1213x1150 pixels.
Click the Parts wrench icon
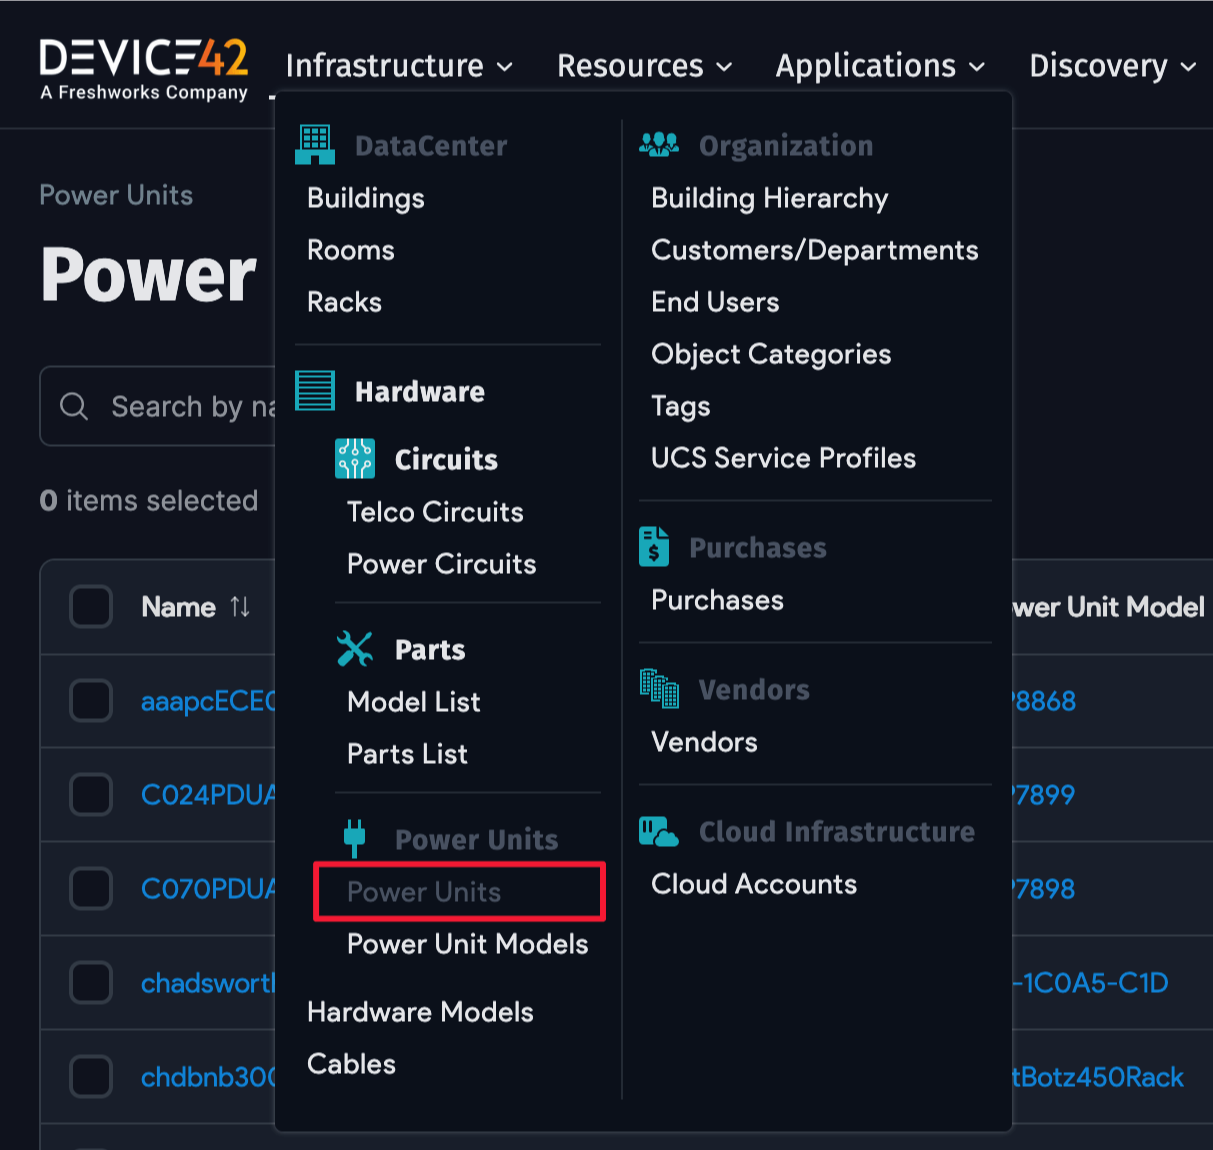coord(355,648)
